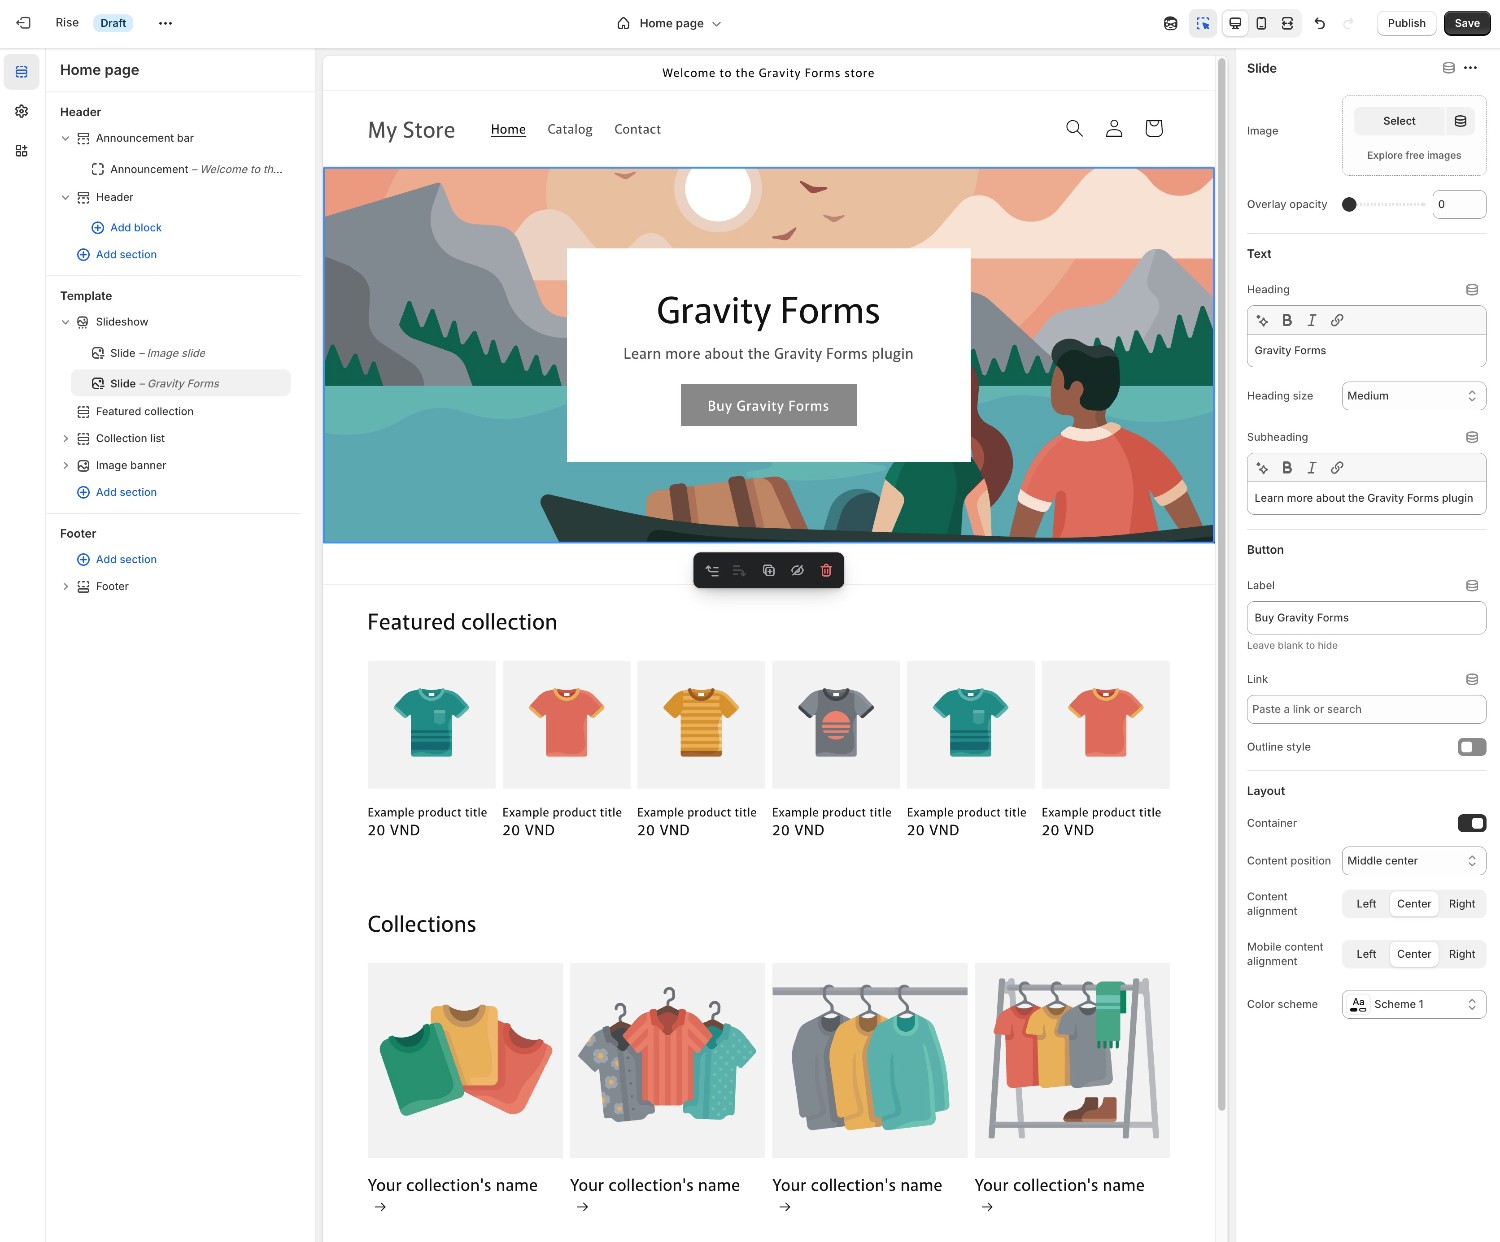Toggle the Container switch off

coord(1472,823)
